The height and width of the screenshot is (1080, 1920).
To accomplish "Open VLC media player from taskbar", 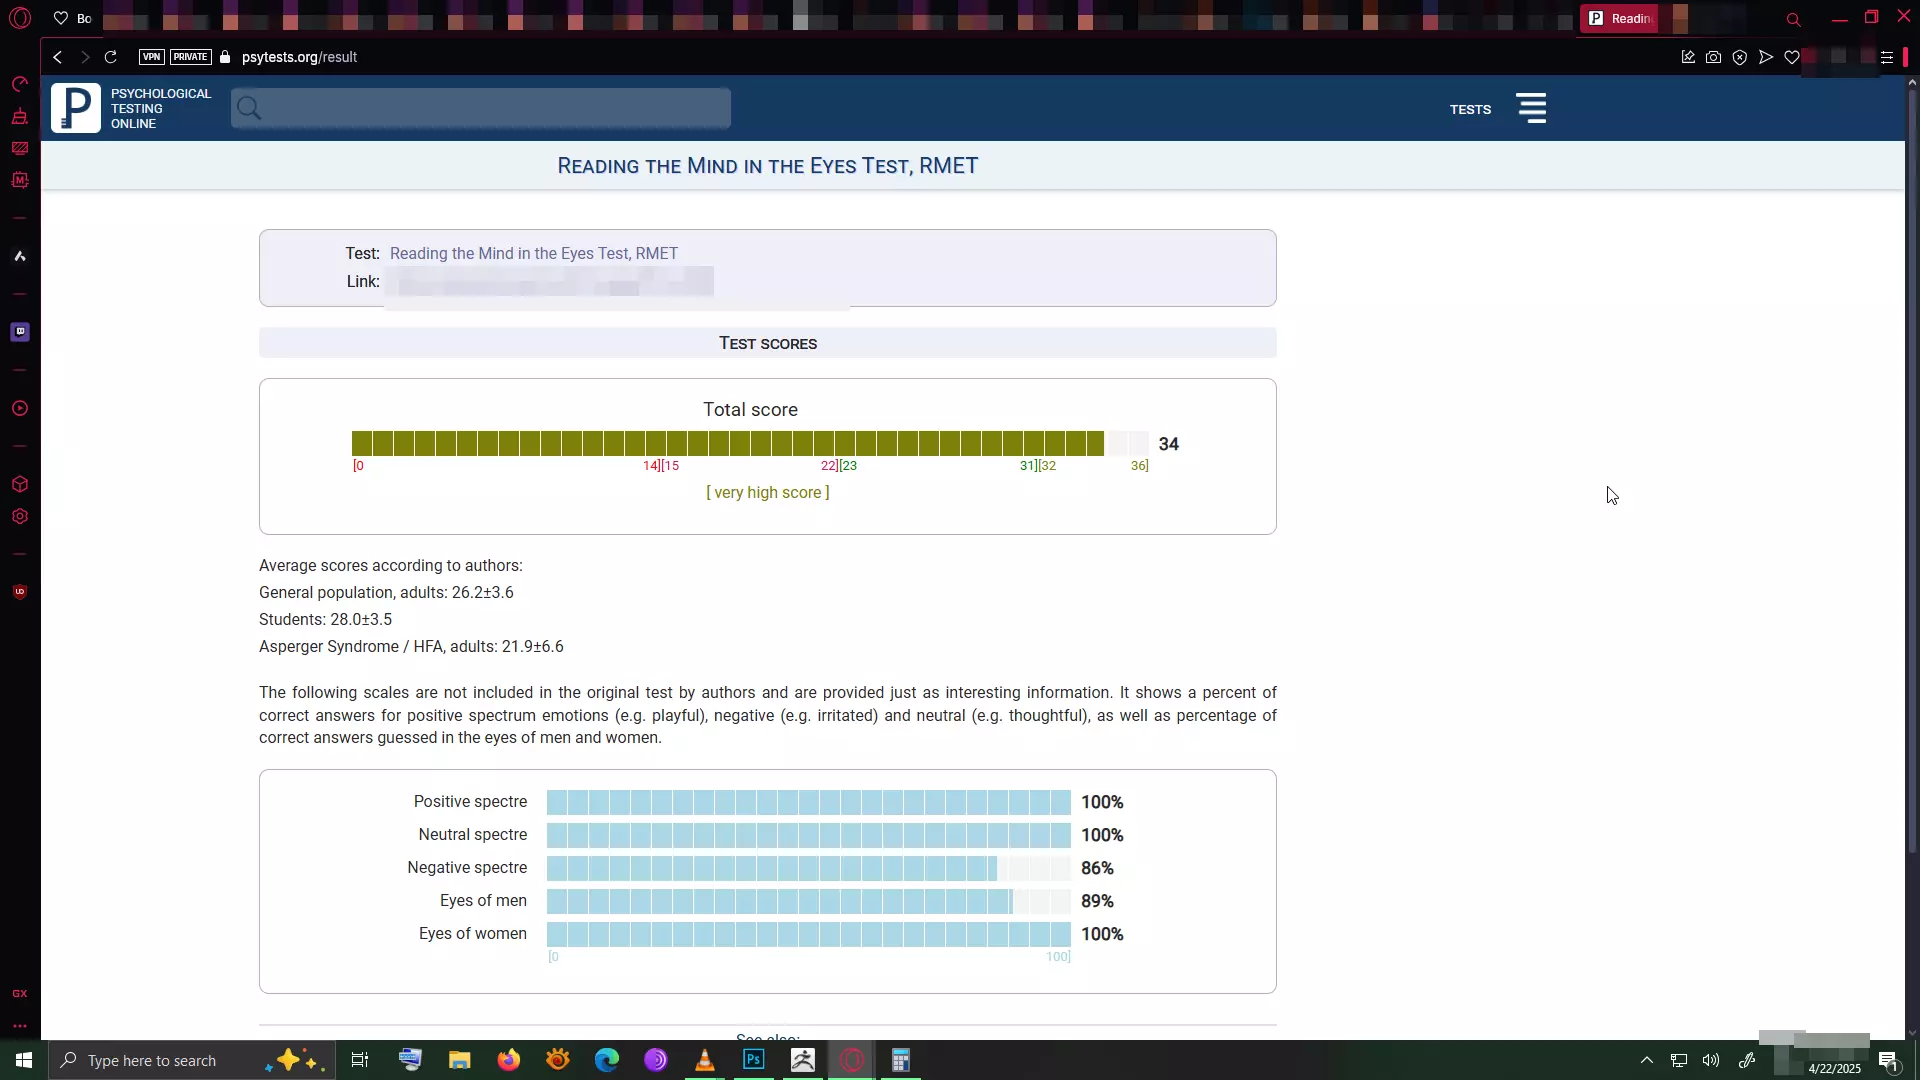I will tap(705, 1060).
